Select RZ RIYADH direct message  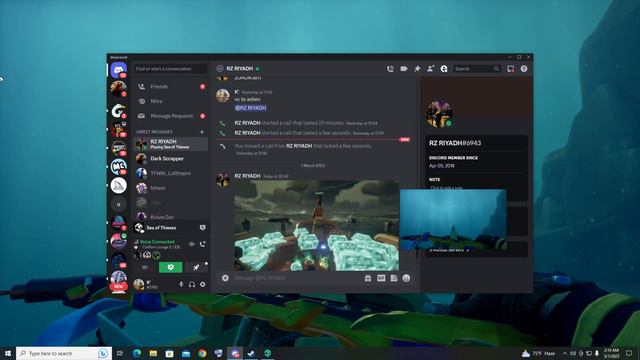(171, 144)
